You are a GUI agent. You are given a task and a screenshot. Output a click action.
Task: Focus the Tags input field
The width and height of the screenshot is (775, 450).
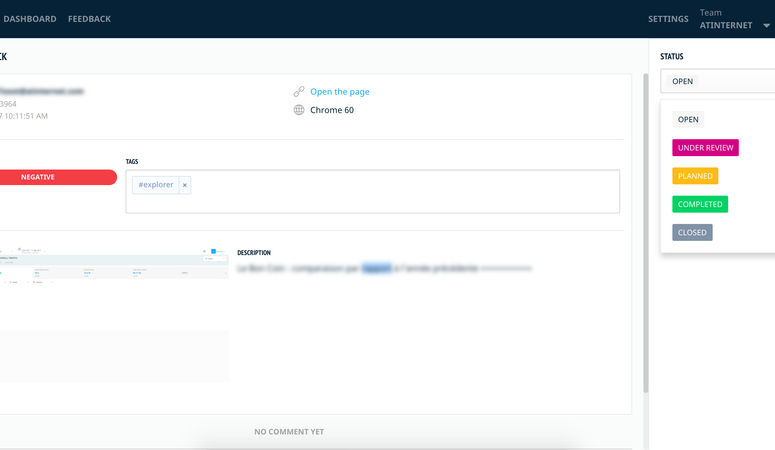click(x=373, y=191)
